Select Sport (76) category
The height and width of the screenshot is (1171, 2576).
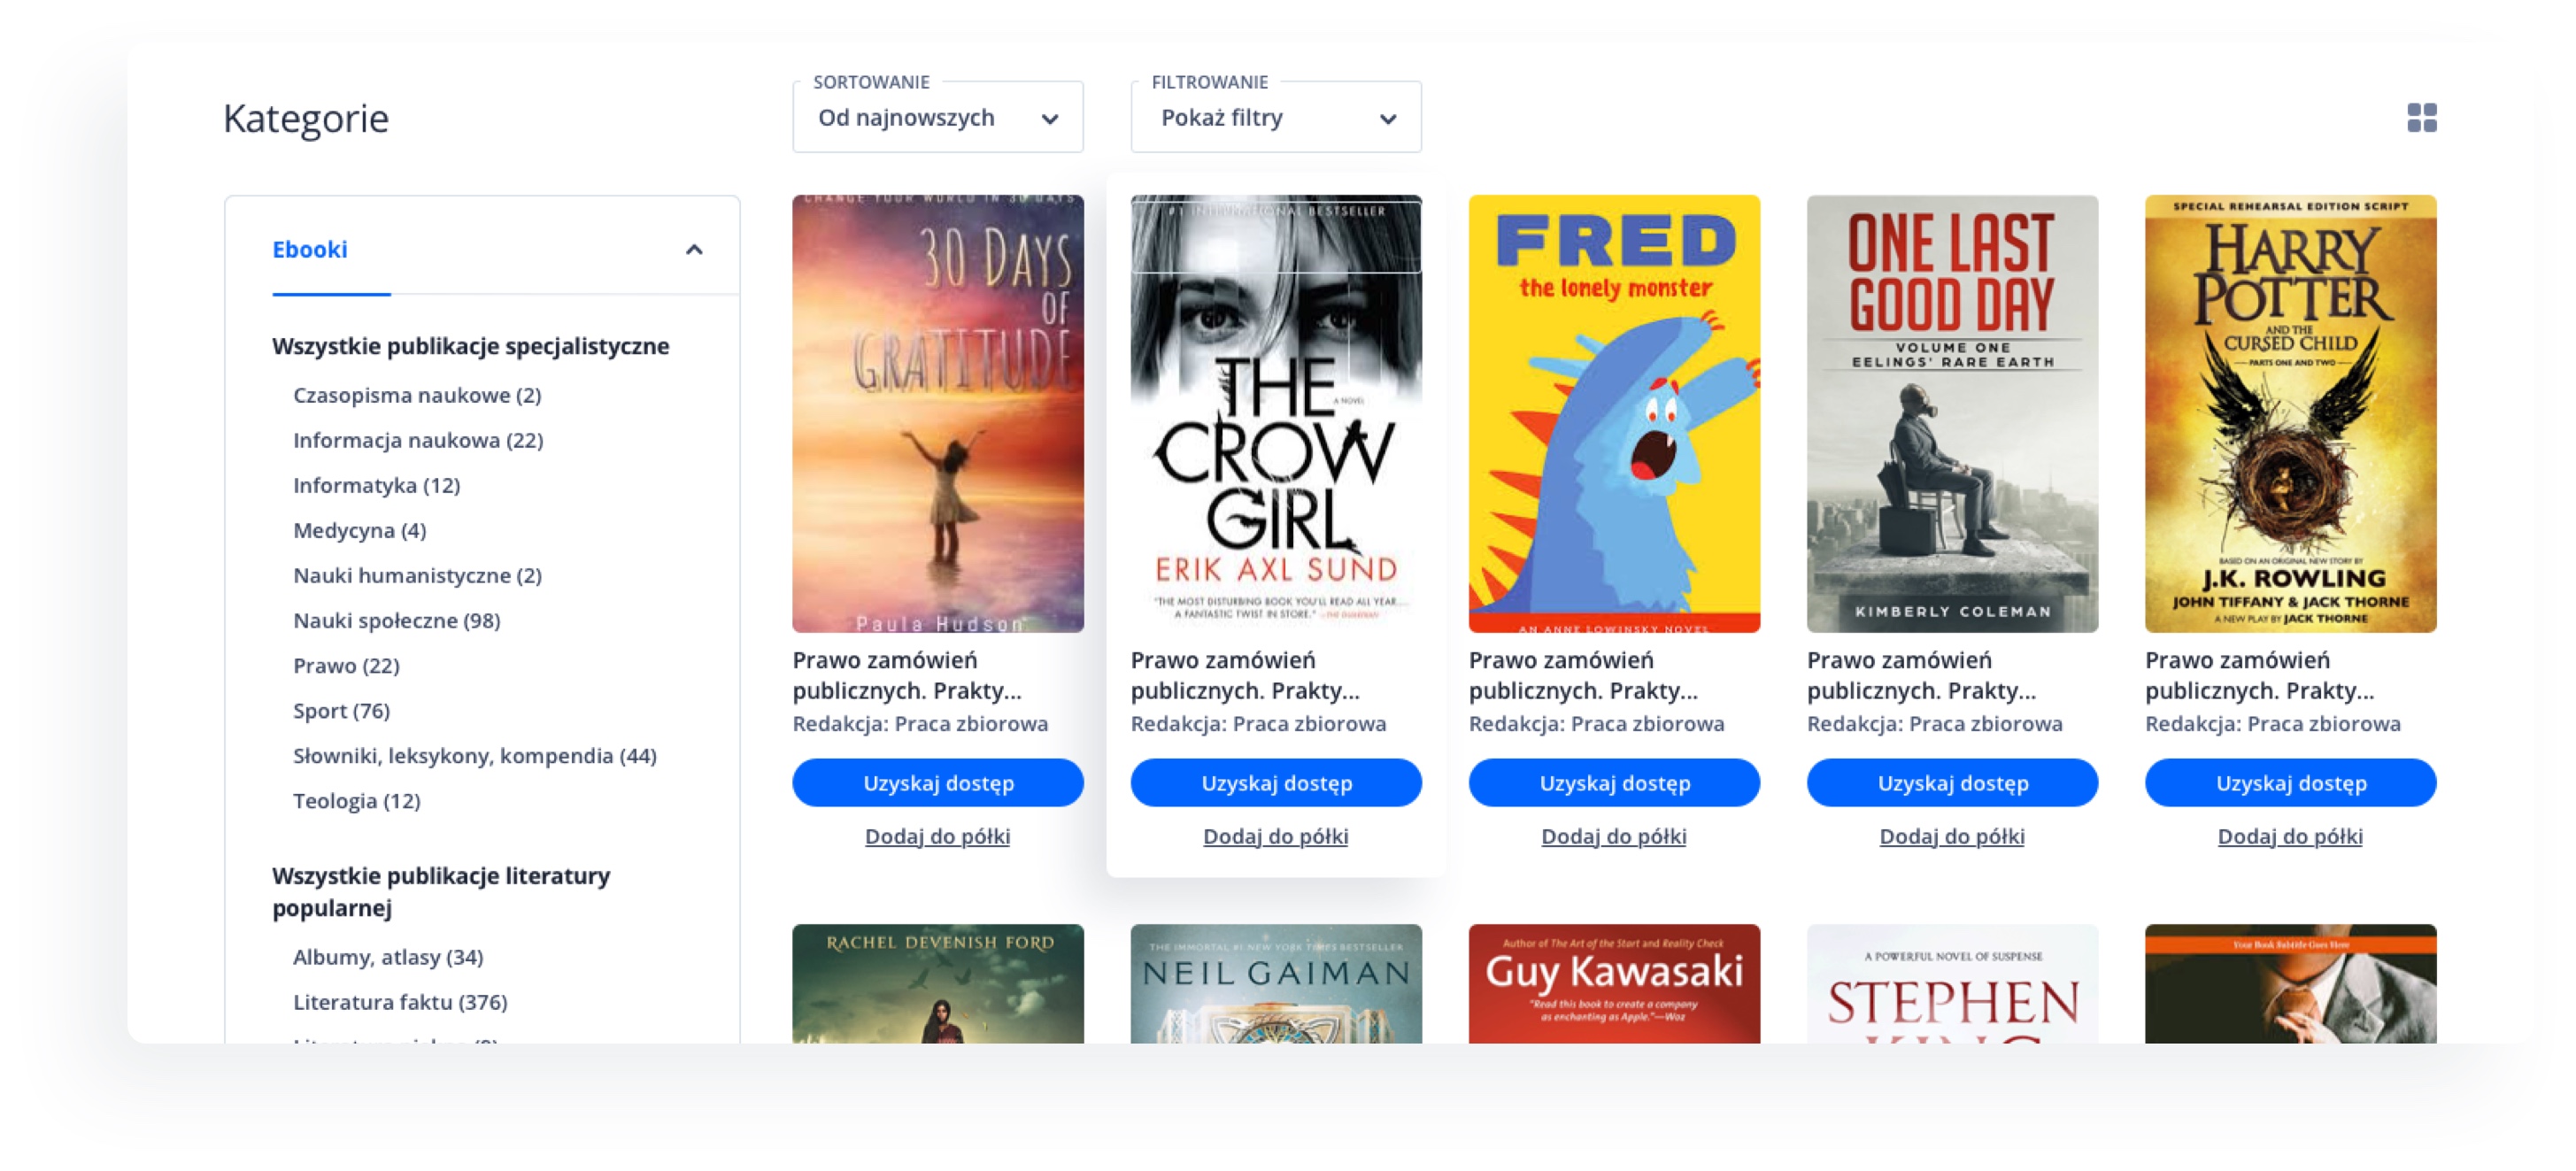(341, 710)
